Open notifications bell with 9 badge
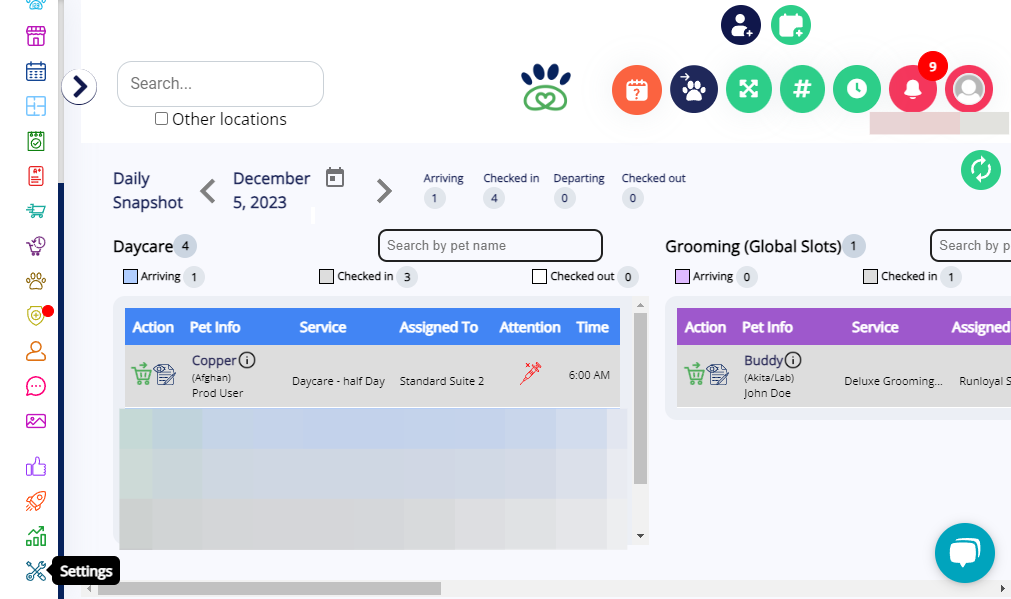This screenshot has width=1011, height=599. [913, 89]
